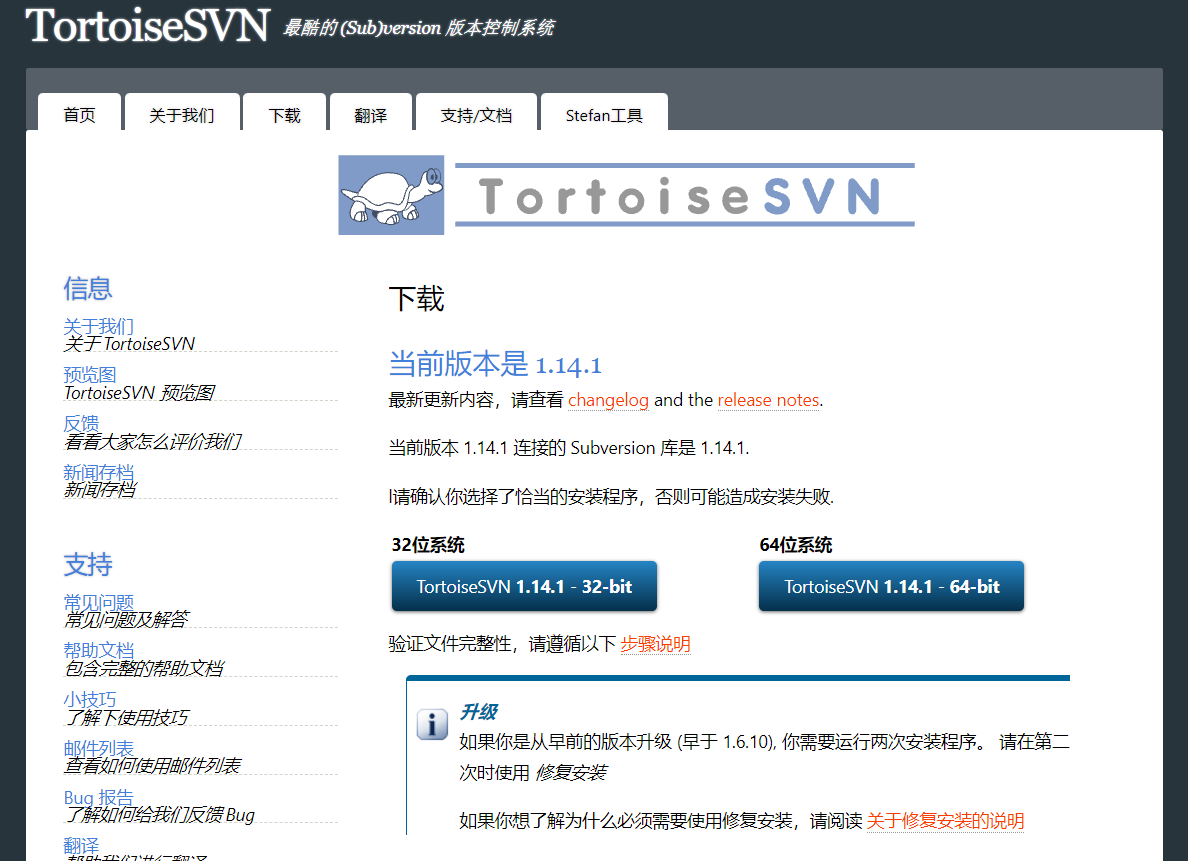Open the 邮件列表 sidebar link
Screen dimensions: 1188x861
coord(98,748)
